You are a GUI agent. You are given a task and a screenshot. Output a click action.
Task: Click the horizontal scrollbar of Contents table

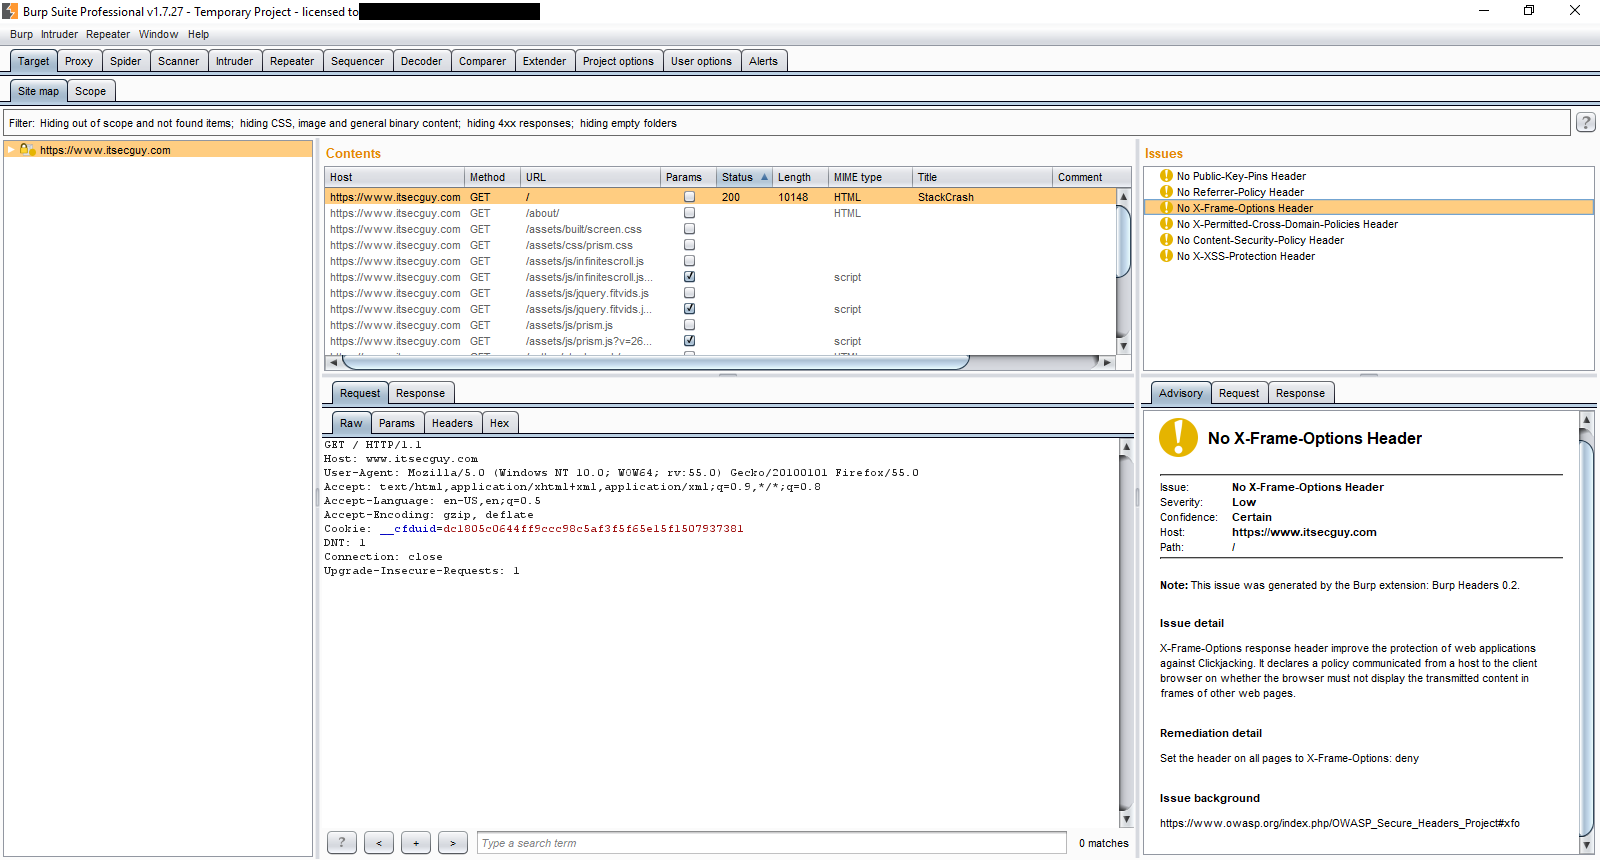pos(655,362)
